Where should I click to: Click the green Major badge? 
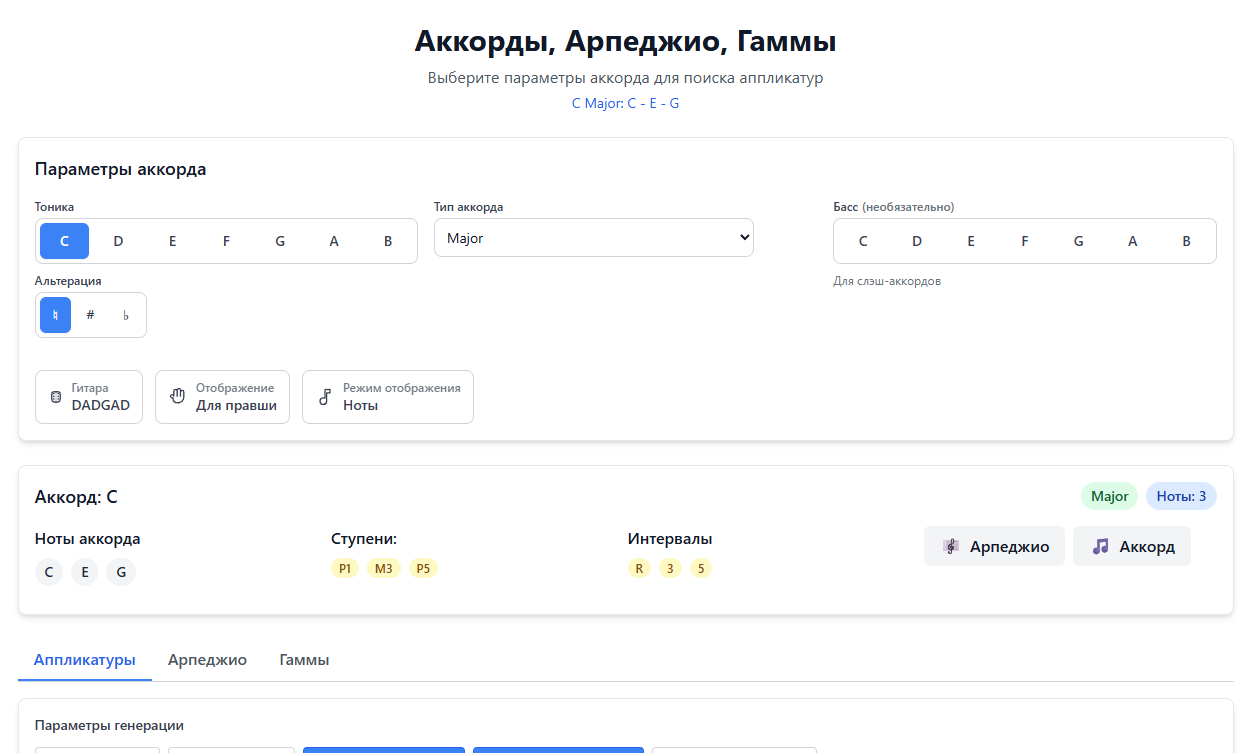click(1109, 496)
